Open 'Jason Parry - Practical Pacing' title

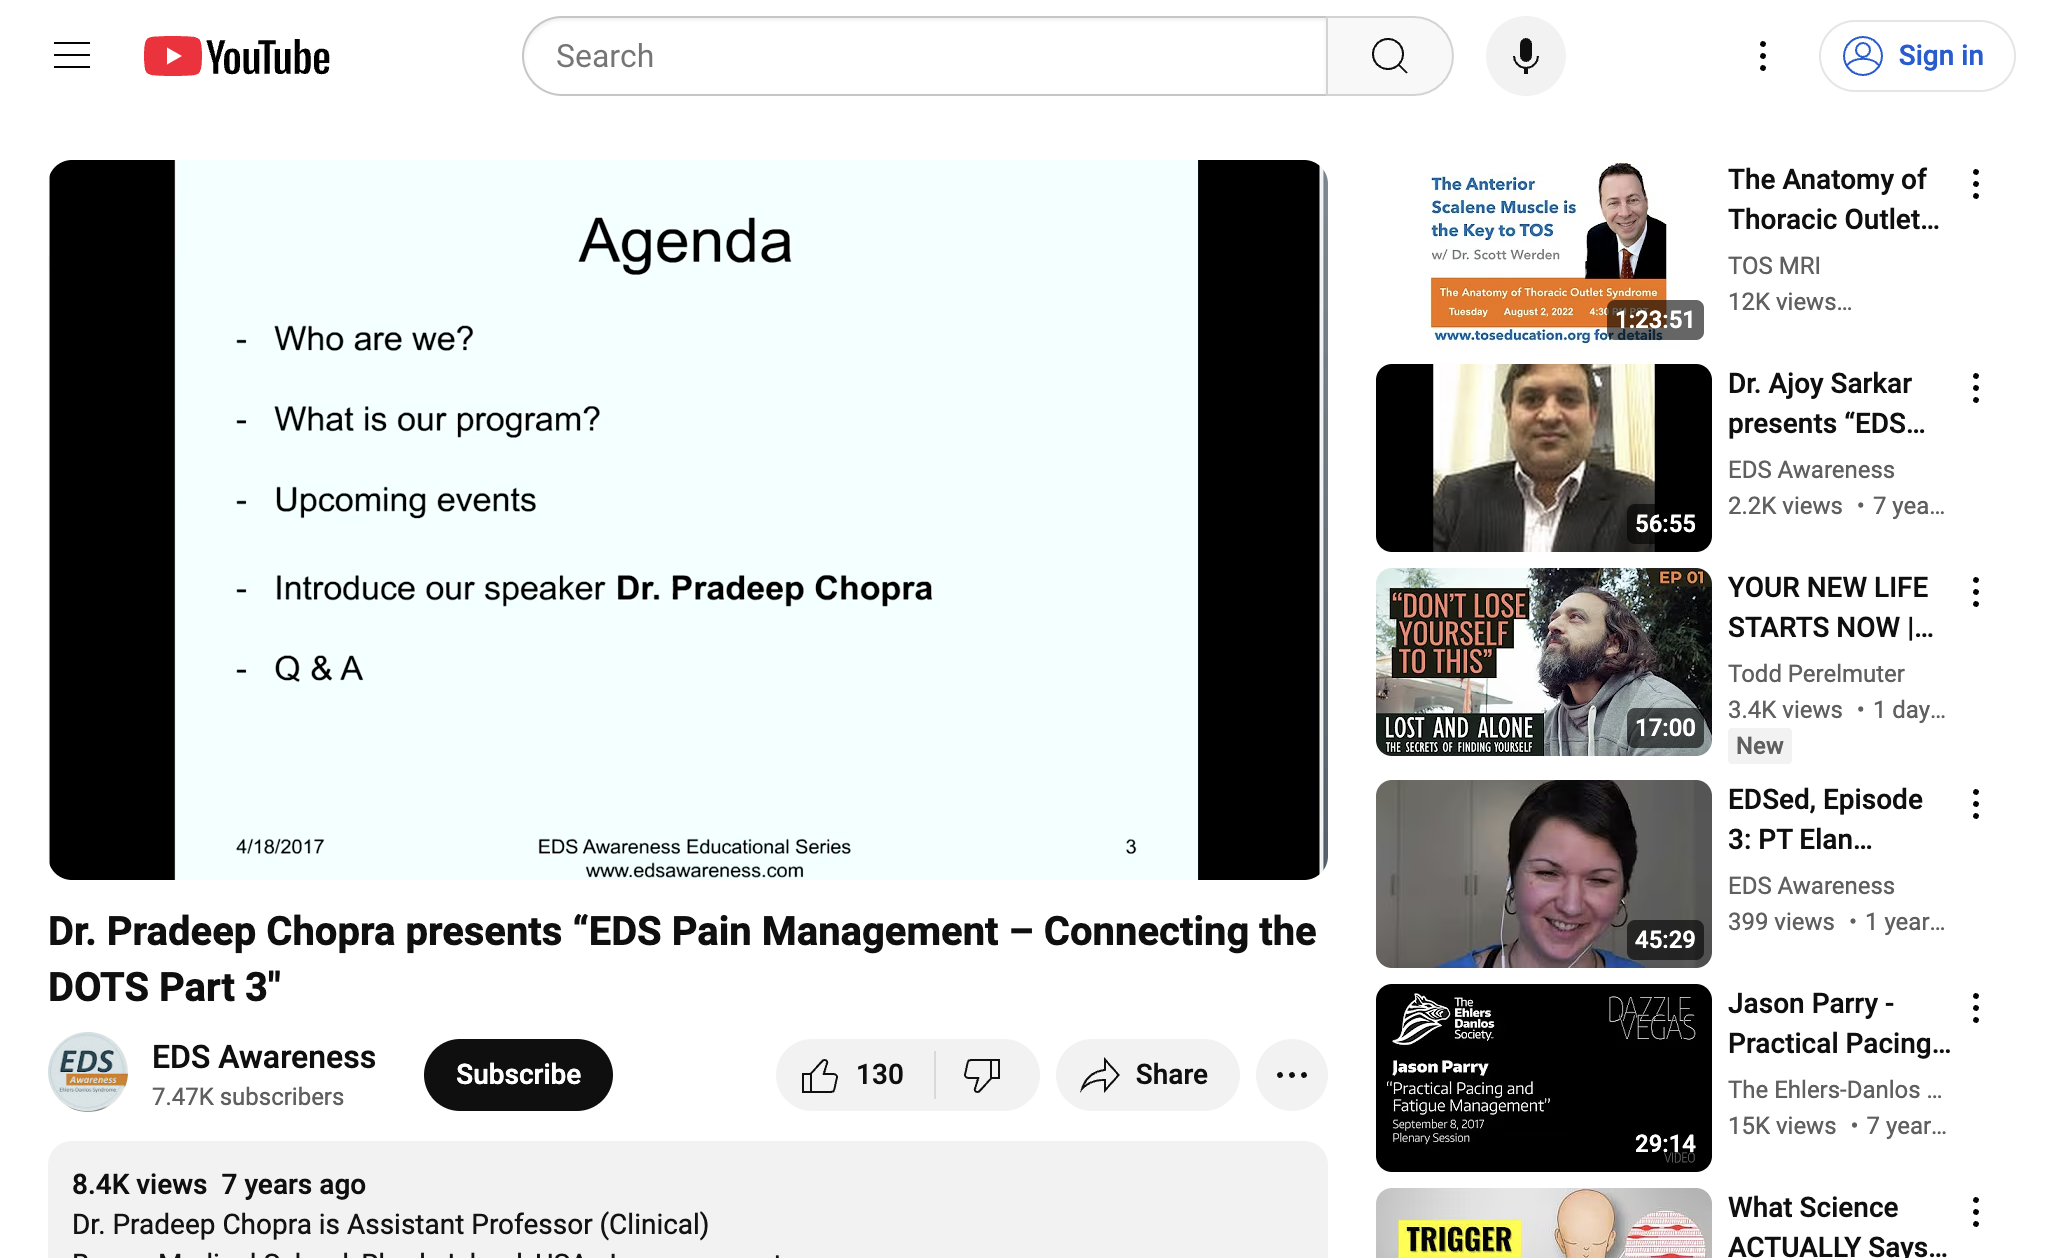point(1839,1023)
